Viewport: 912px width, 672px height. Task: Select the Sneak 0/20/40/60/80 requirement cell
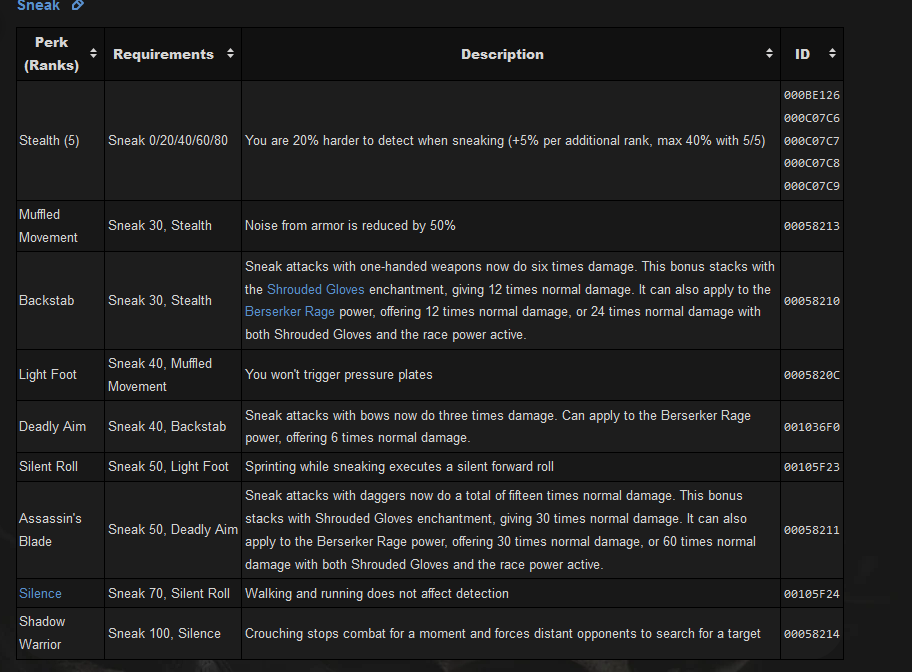pos(173,141)
